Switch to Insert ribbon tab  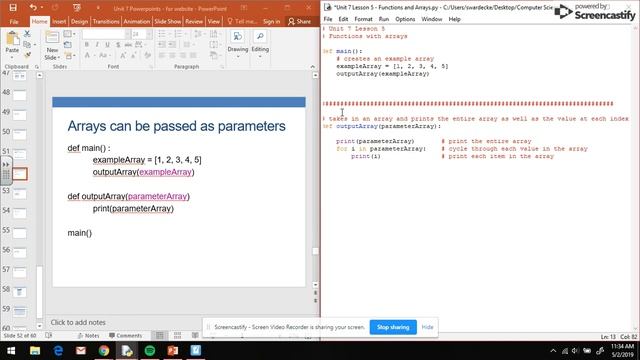coord(59,22)
